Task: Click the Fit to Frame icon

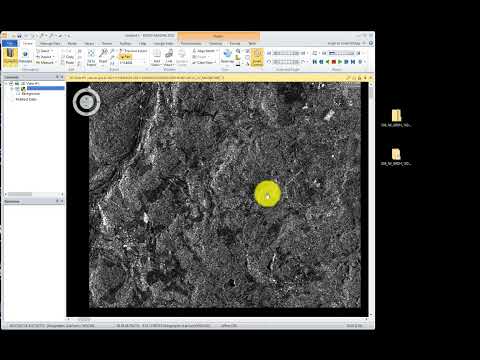Action: [x=91, y=57]
